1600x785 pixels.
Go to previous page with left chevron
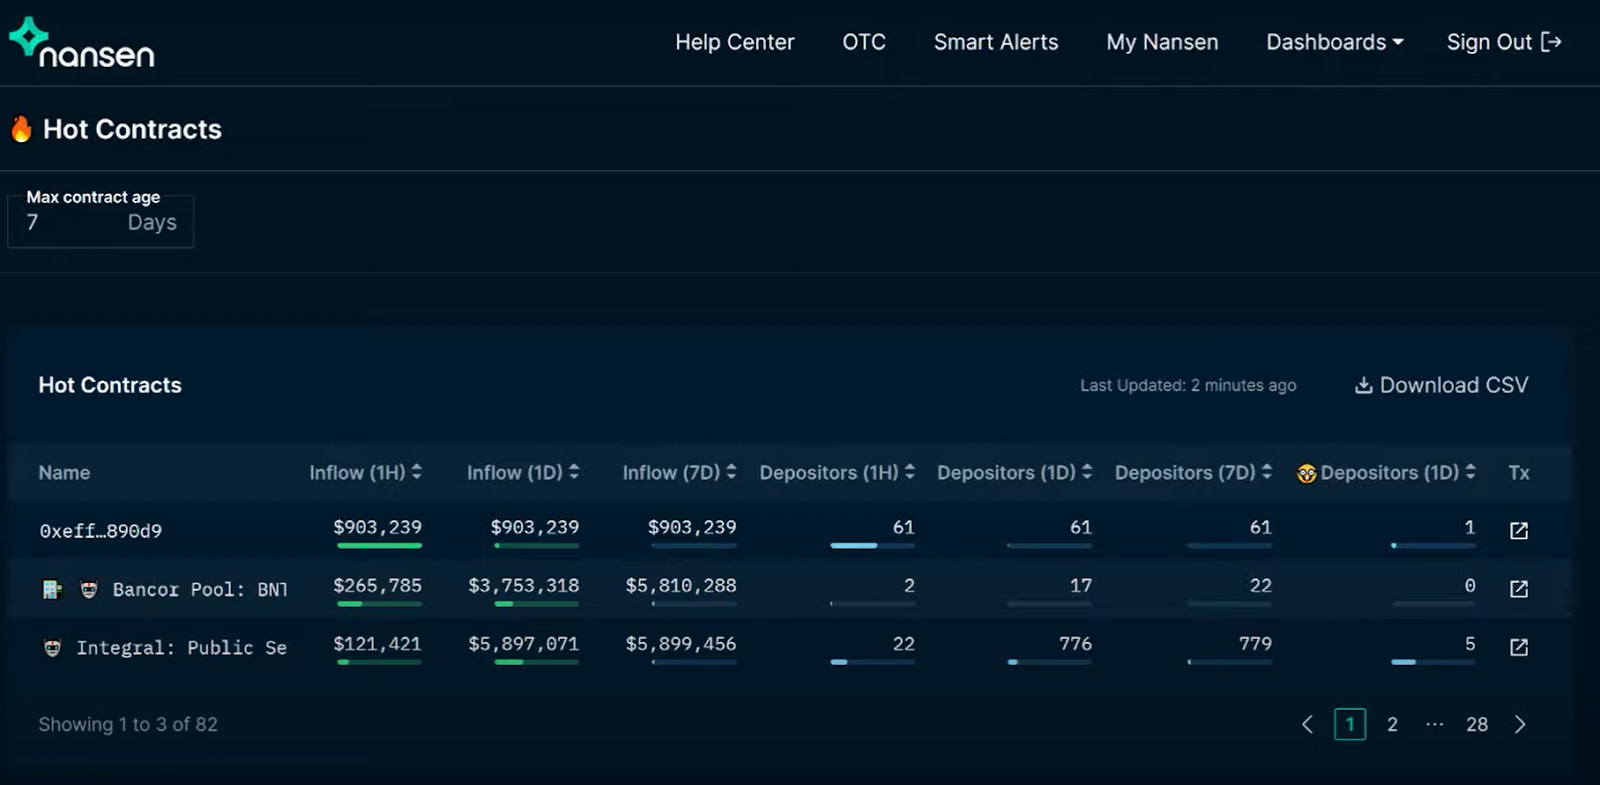point(1307,725)
